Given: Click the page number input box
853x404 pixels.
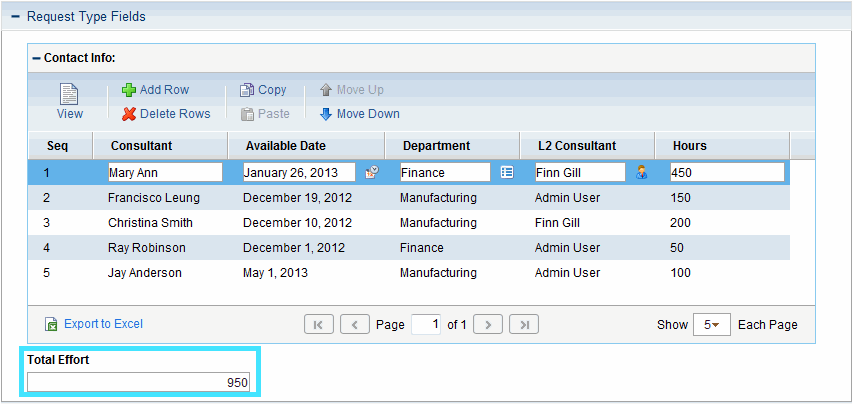Looking at the screenshot, I should [425, 325].
